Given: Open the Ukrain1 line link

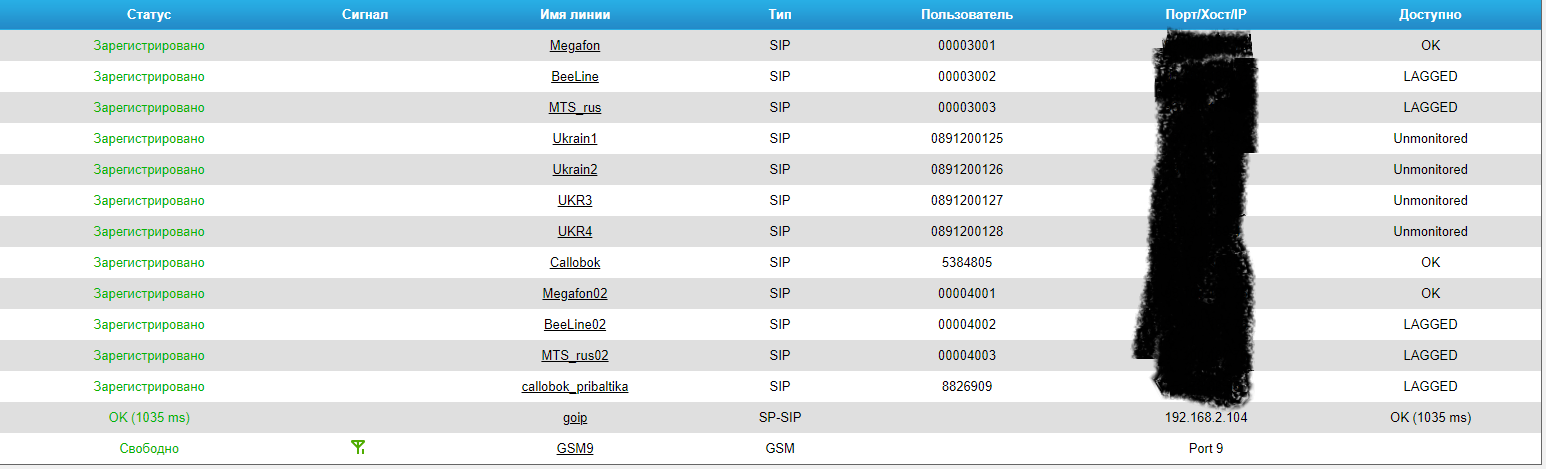Looking at the screenshot, I should tap(575, 138).
